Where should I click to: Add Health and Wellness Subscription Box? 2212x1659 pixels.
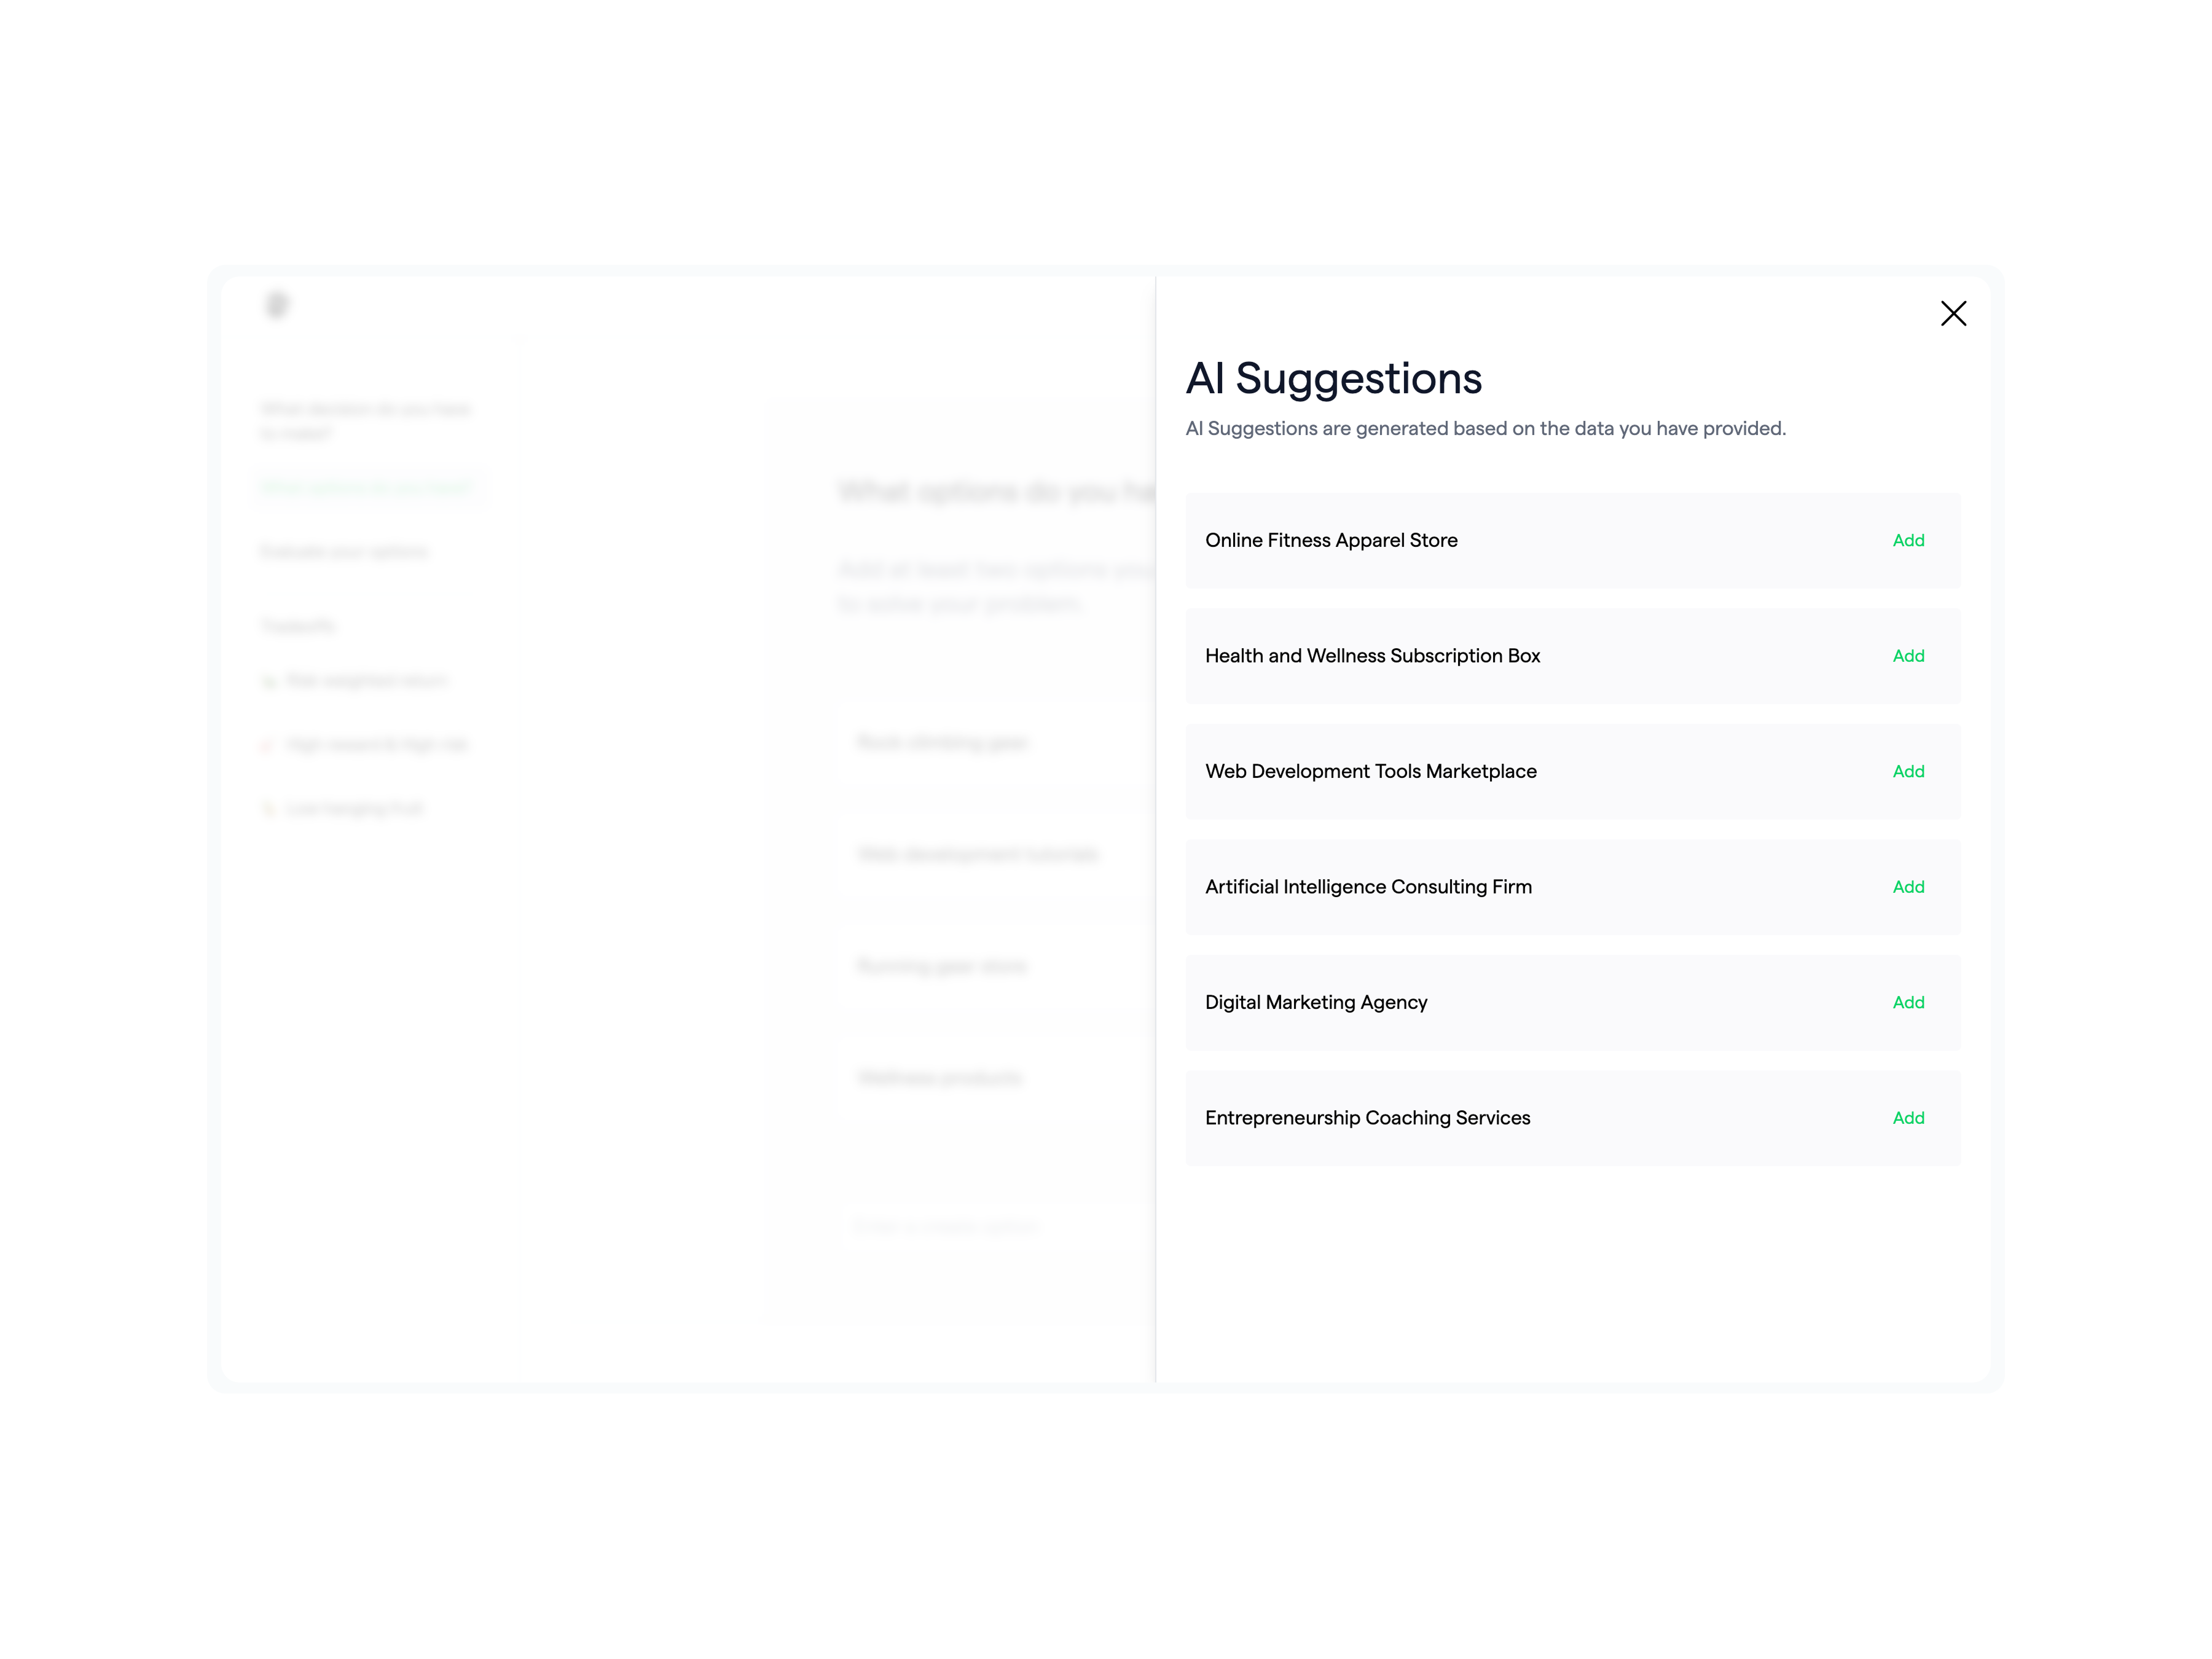point(1908,656)
